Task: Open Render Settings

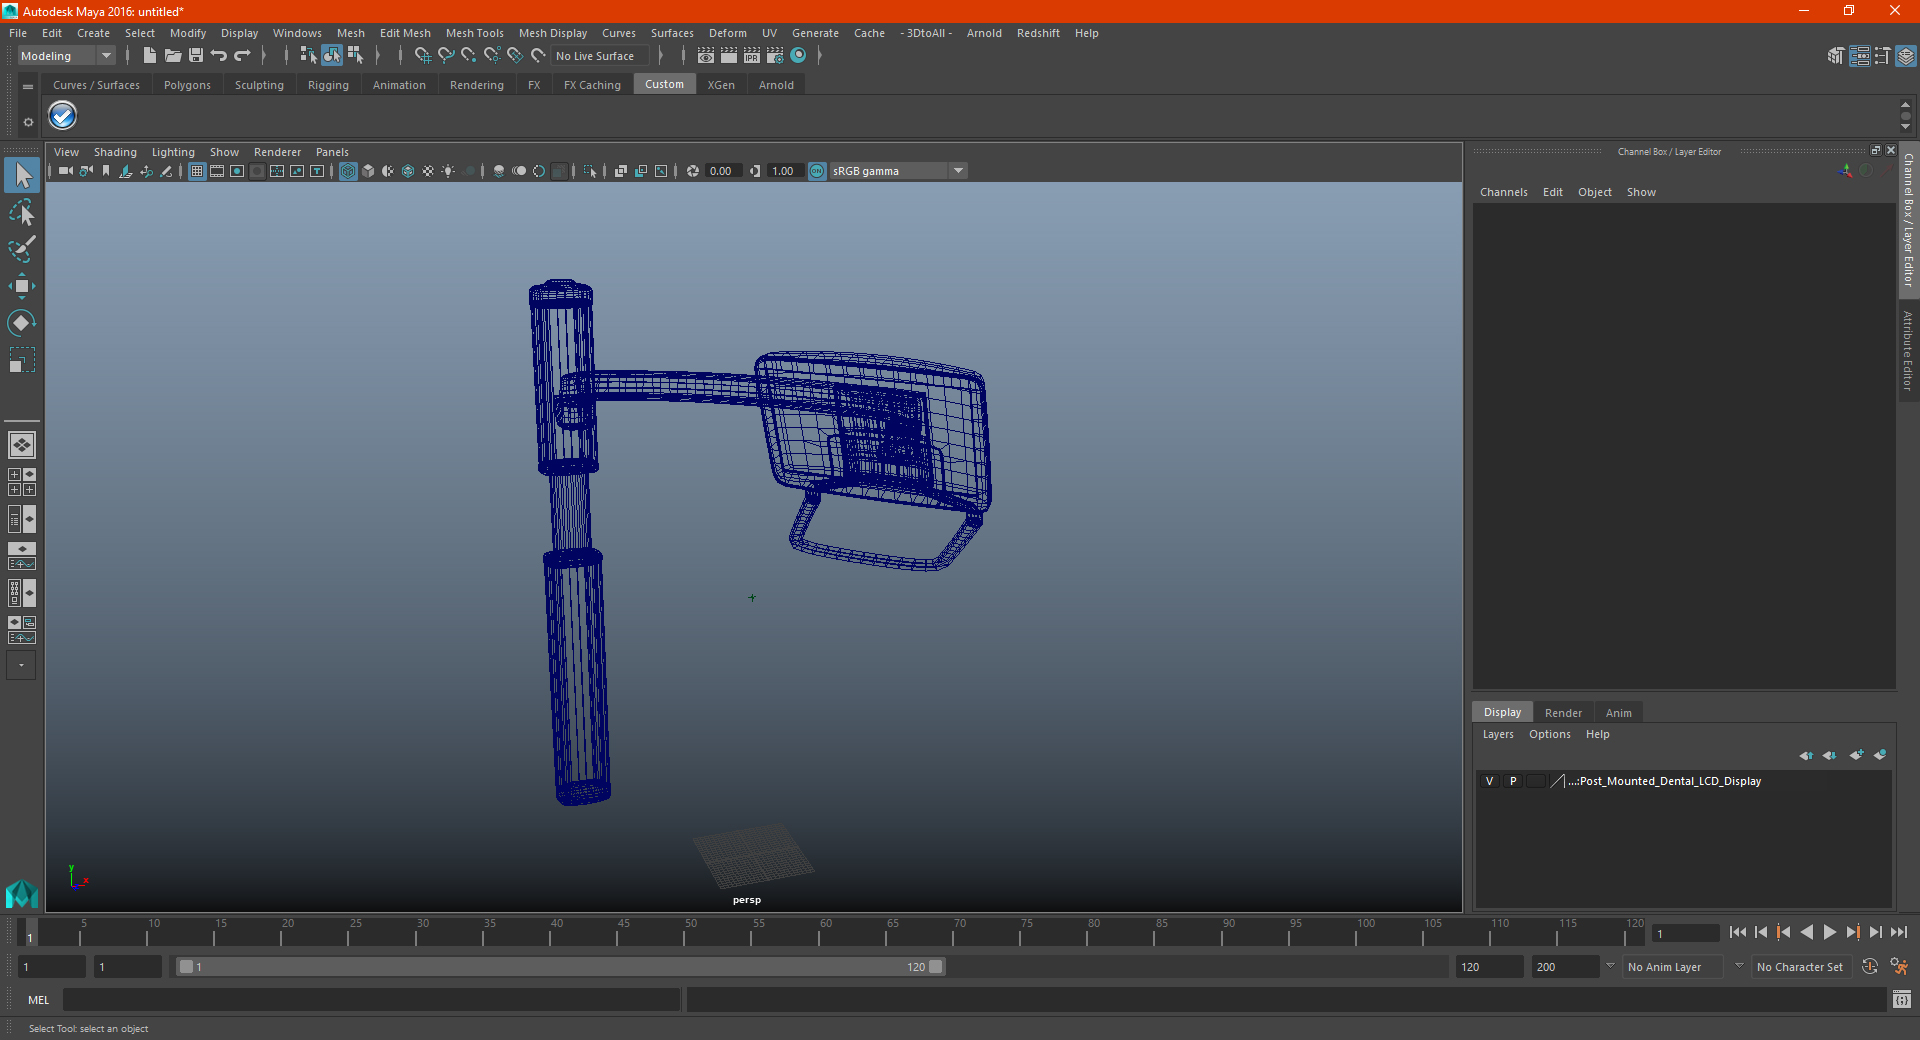Action: pyautogui.click(x=775, y=56)
